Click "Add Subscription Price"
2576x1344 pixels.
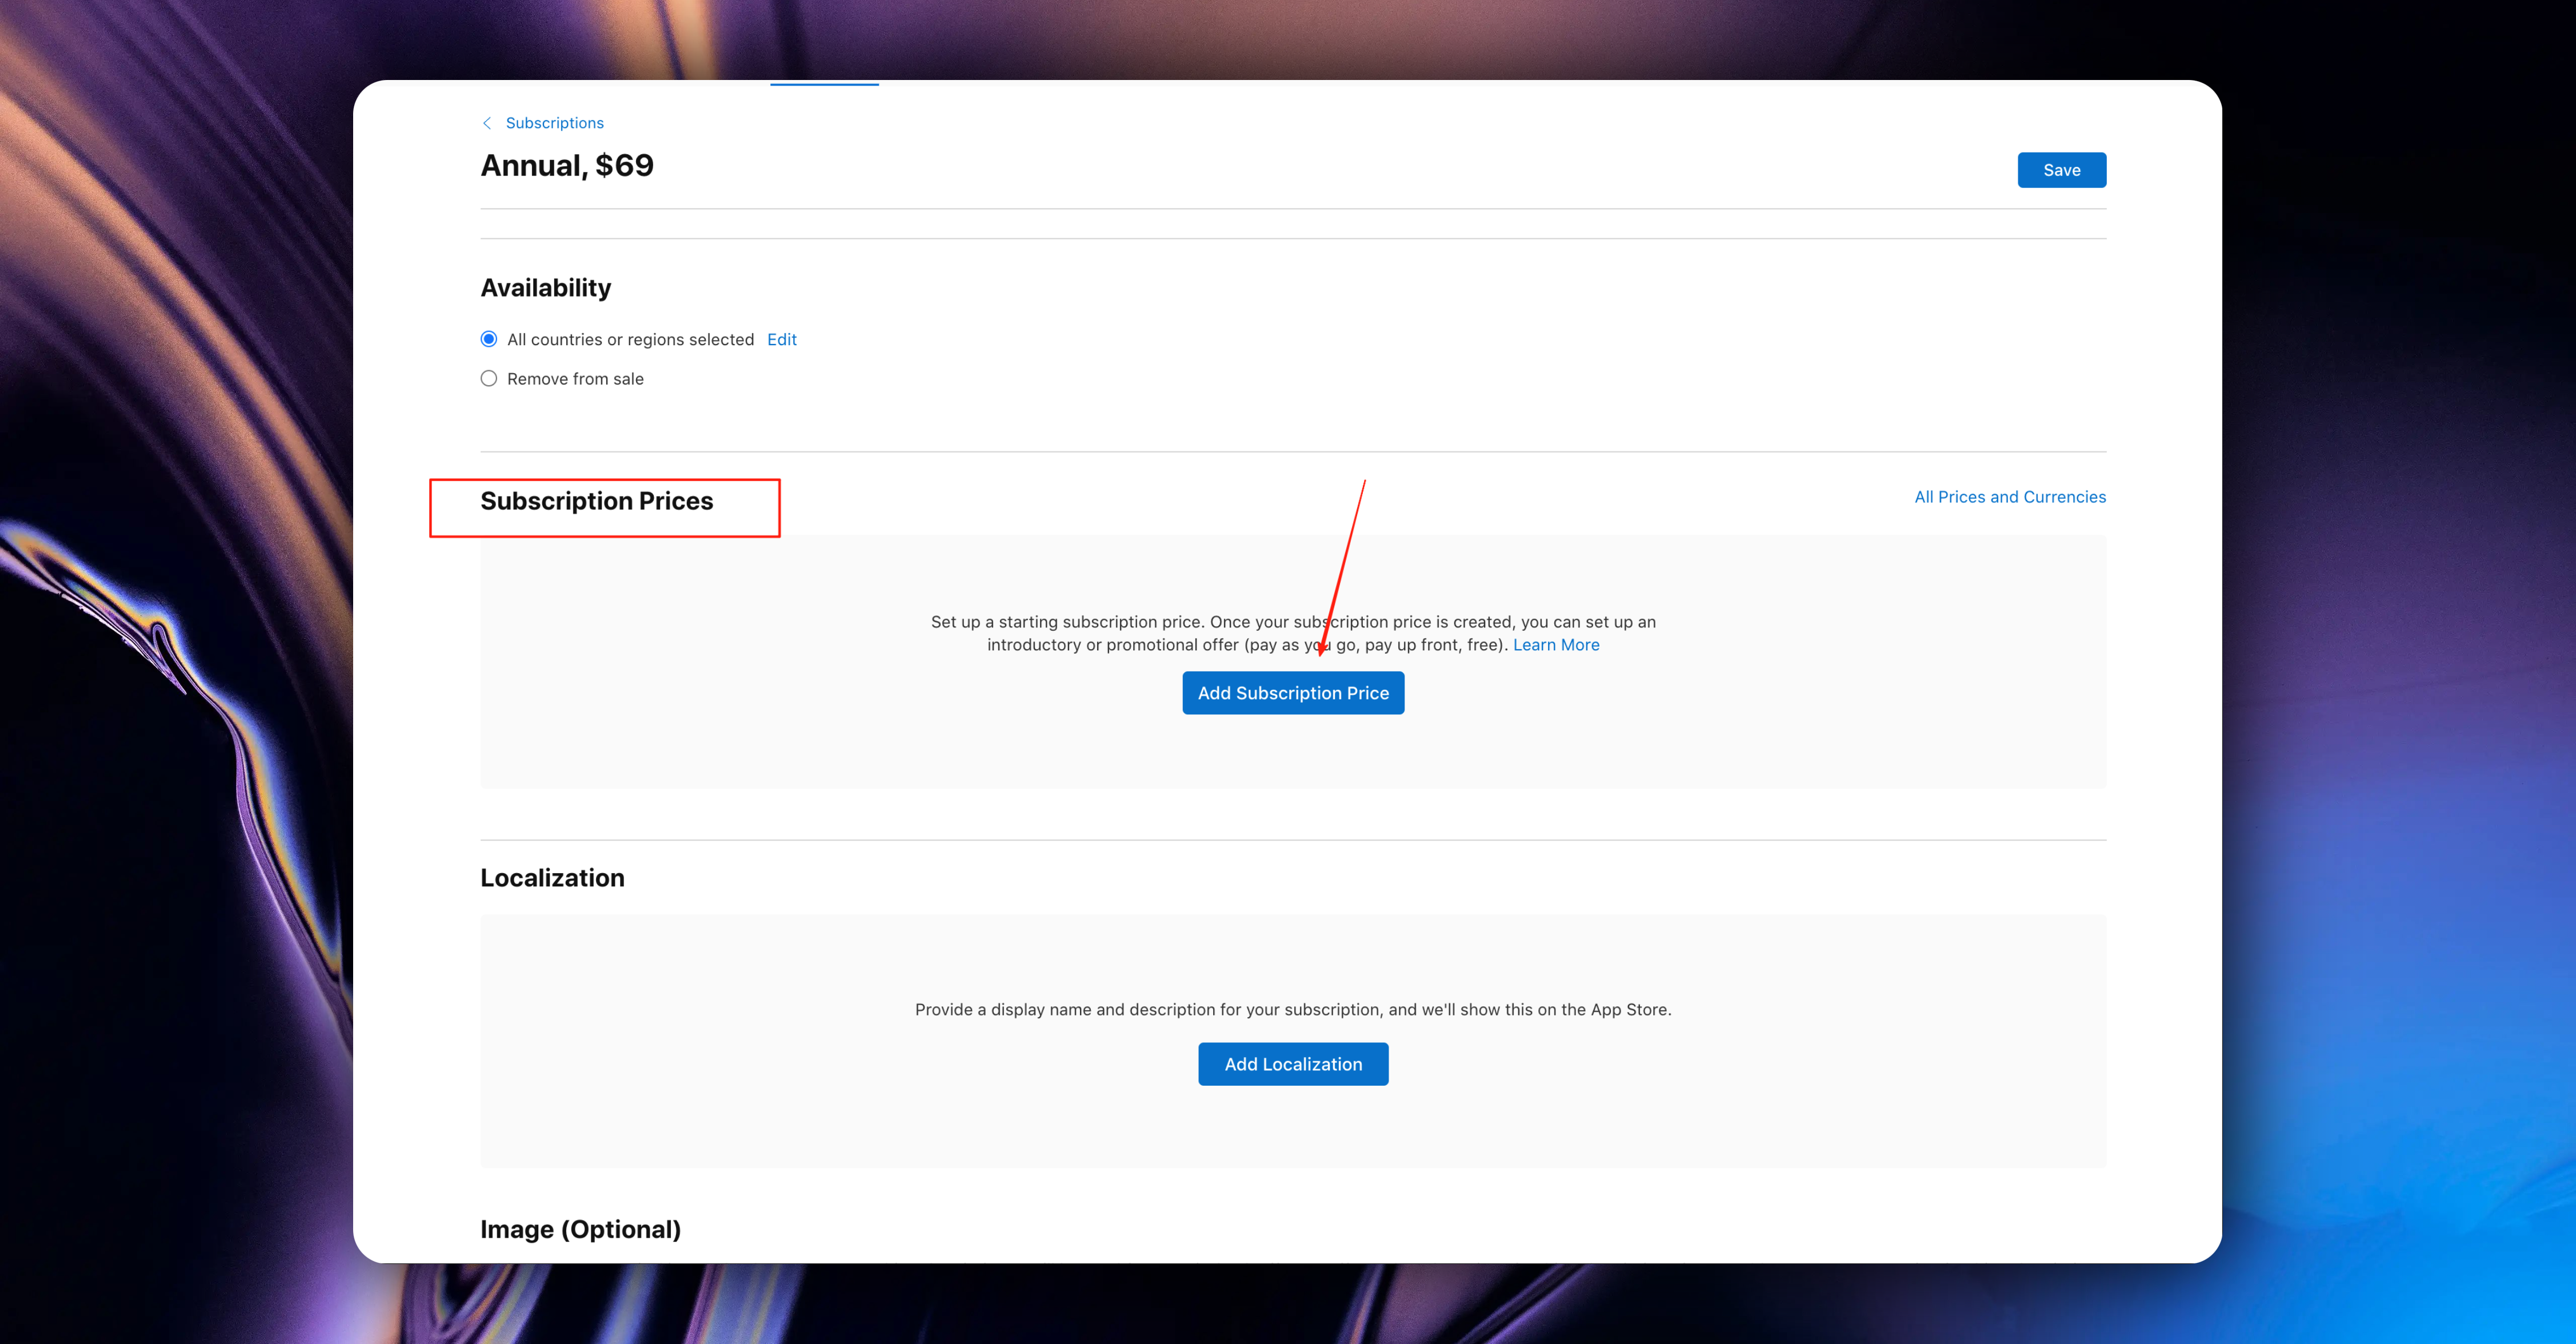[1293, 692]
